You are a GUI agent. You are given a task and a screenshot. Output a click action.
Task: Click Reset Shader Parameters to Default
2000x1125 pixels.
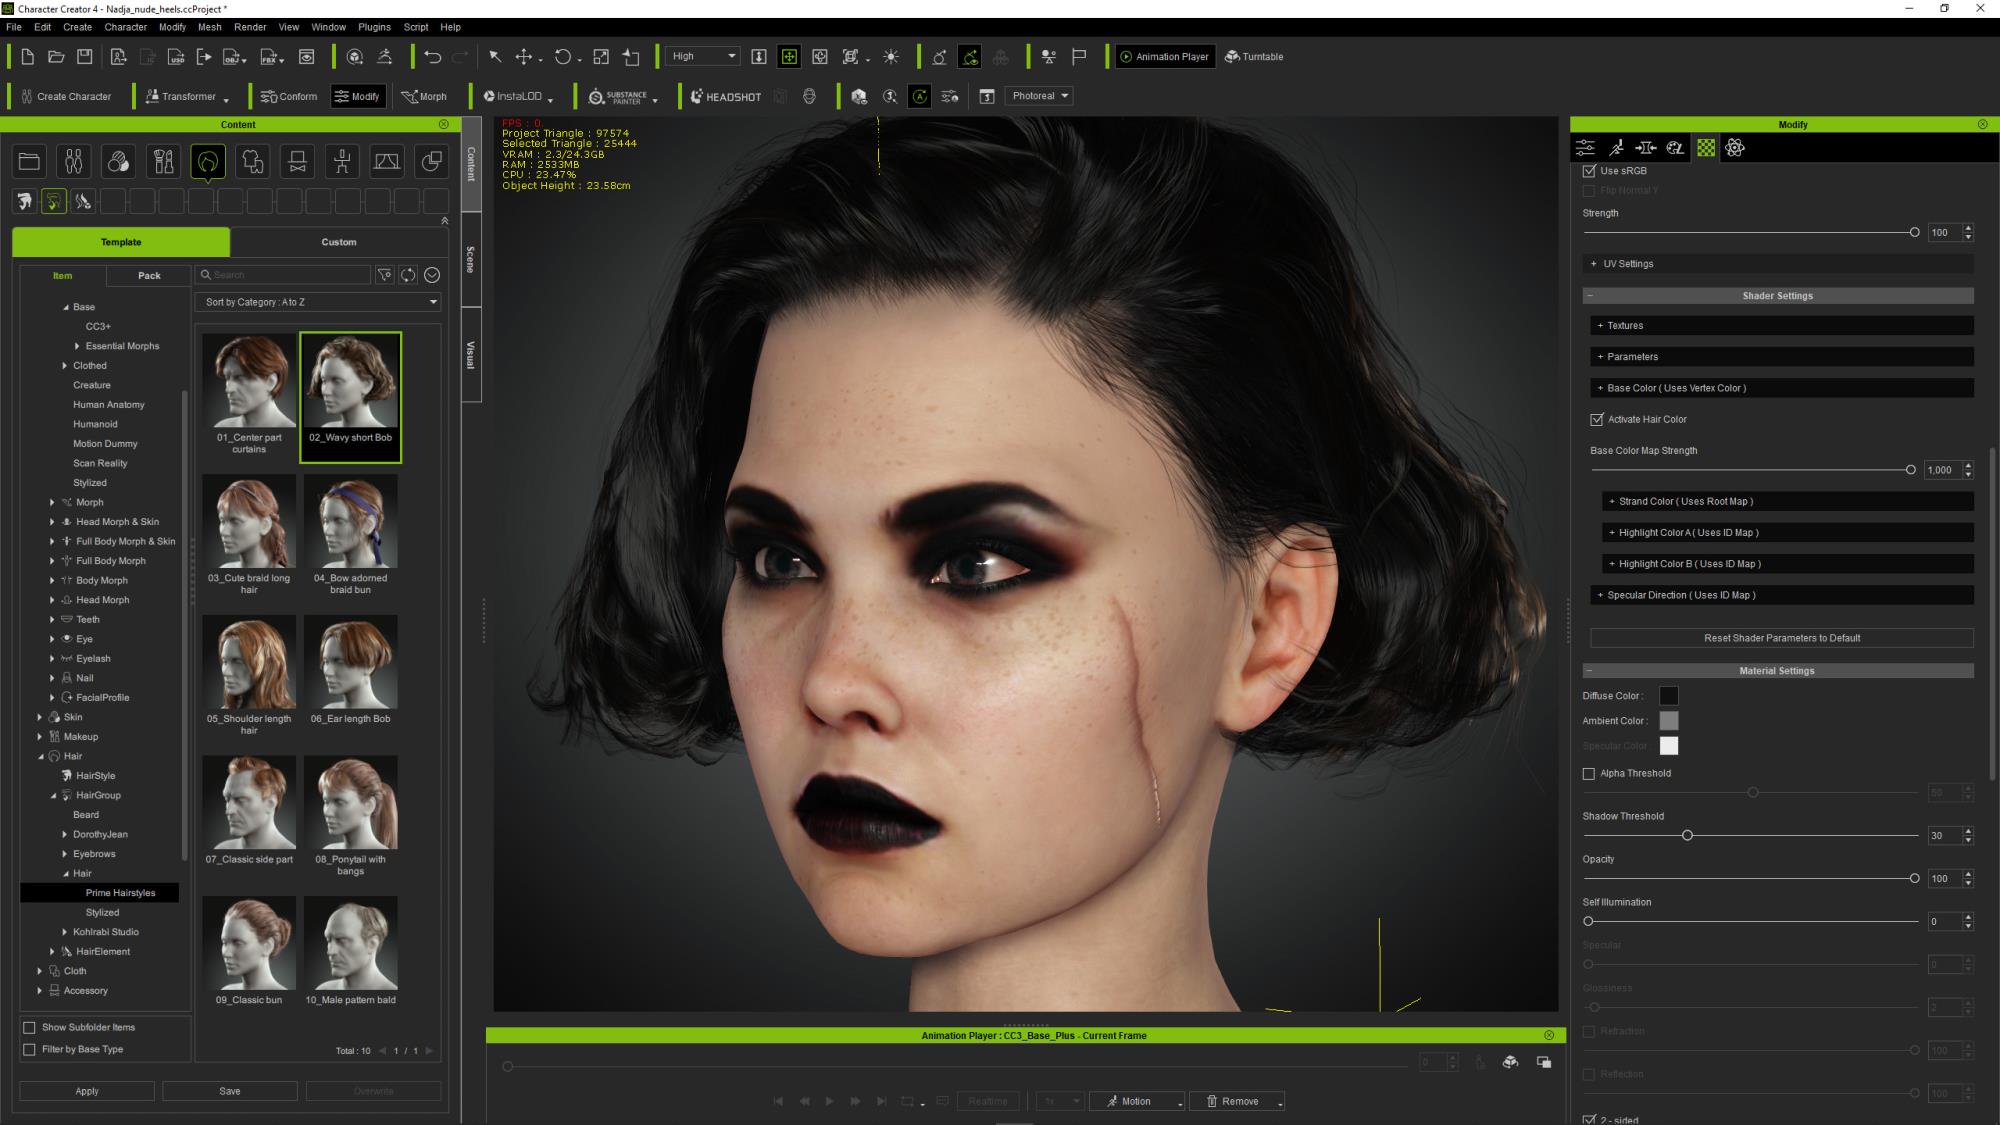click(x=1782, y=638)
